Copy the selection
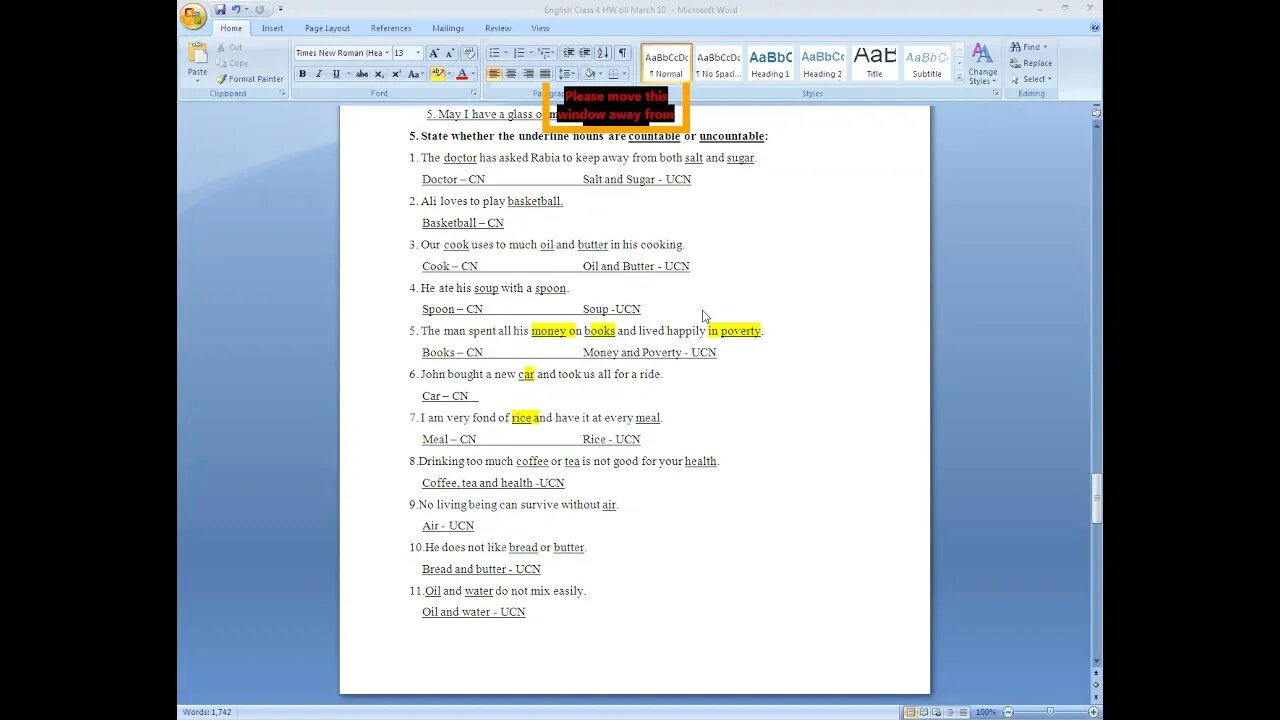The image size is (1280, 720). pos(232,63)
